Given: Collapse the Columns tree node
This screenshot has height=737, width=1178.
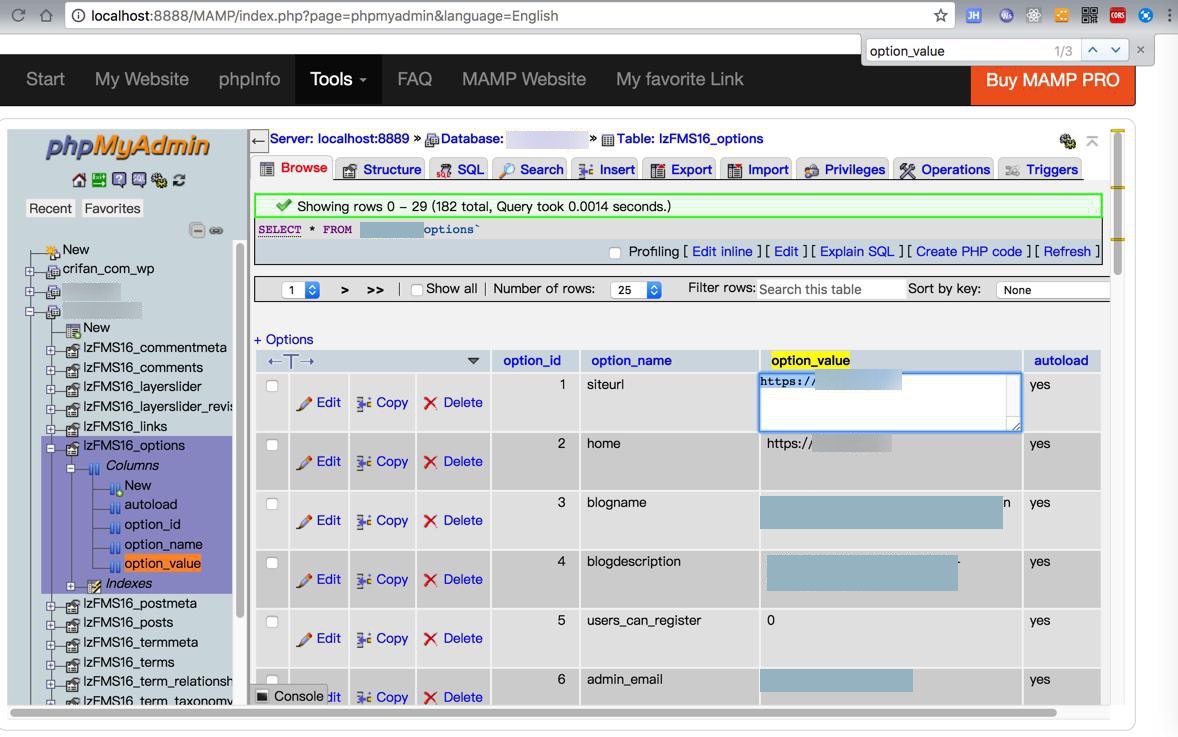Looking at the screenshot, I should (71, 468).
